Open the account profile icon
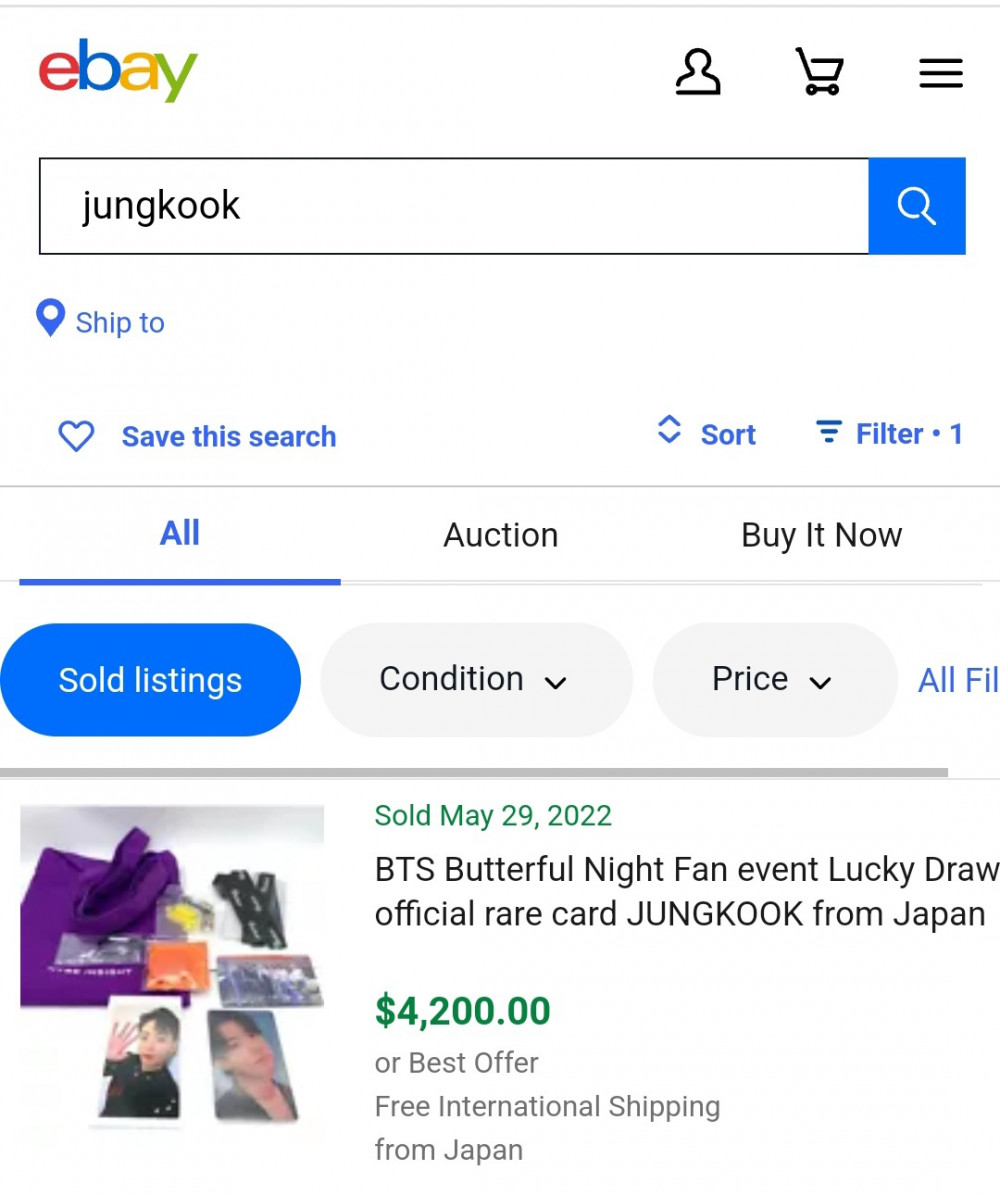The width and height of the screenshot is (1000, 1195). [x=697, y=72]
